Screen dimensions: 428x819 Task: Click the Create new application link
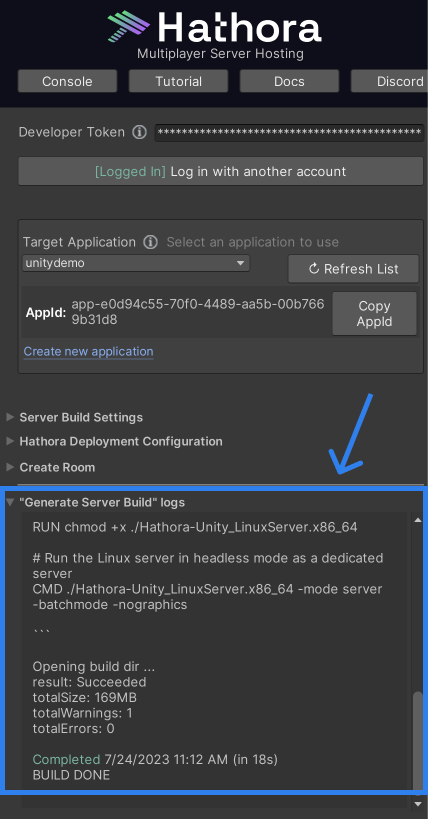(x=88, y=352)
